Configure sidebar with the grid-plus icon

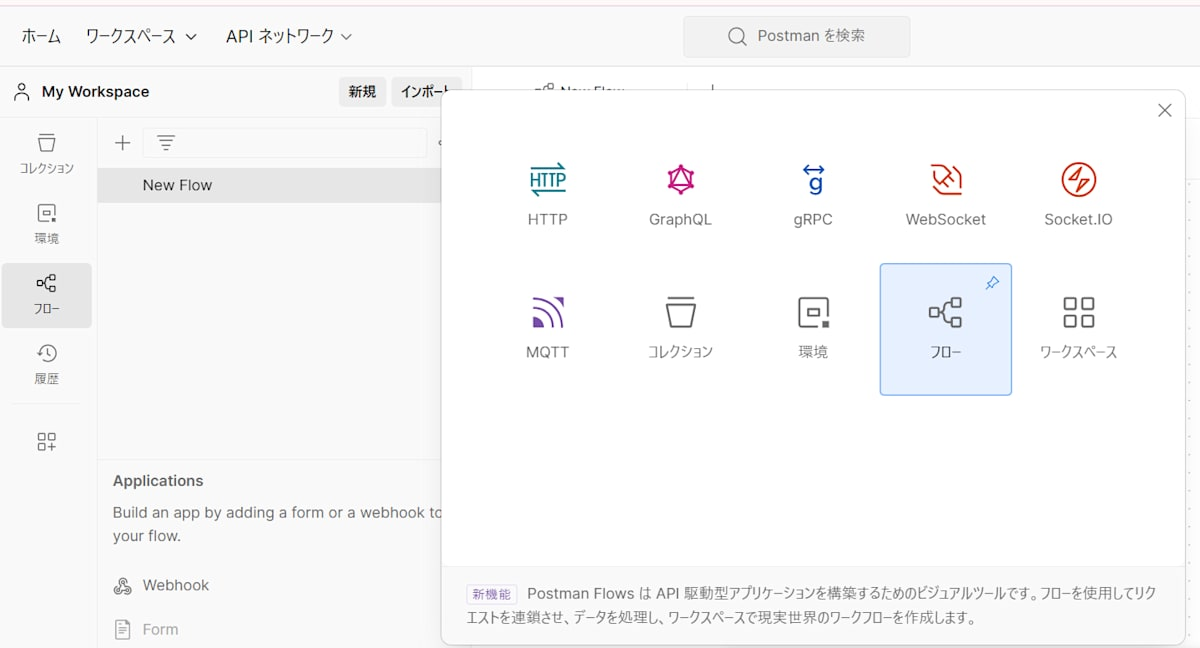coord(47,442)
